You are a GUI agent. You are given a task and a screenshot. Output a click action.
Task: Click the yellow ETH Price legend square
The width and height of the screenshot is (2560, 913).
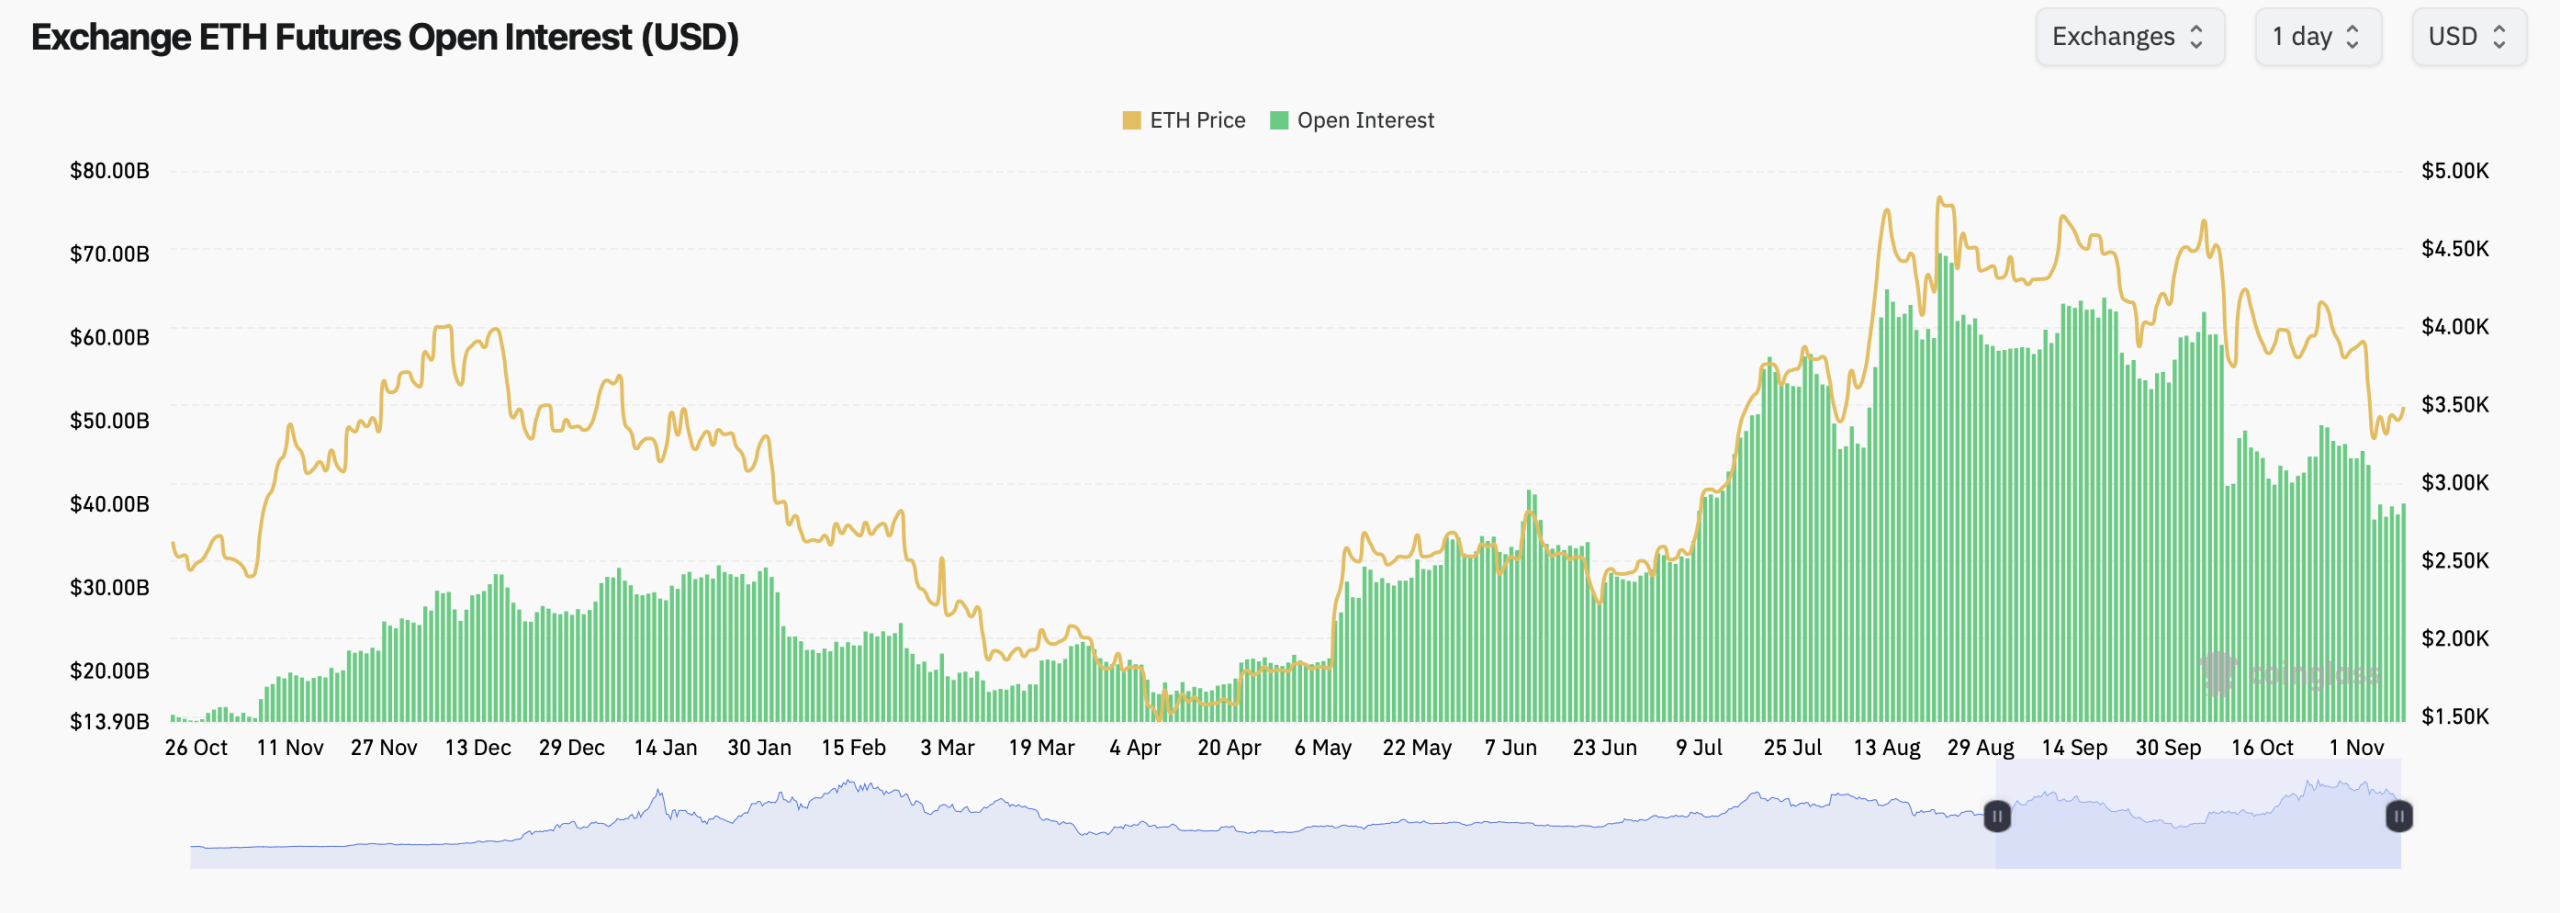[1131, 120]
